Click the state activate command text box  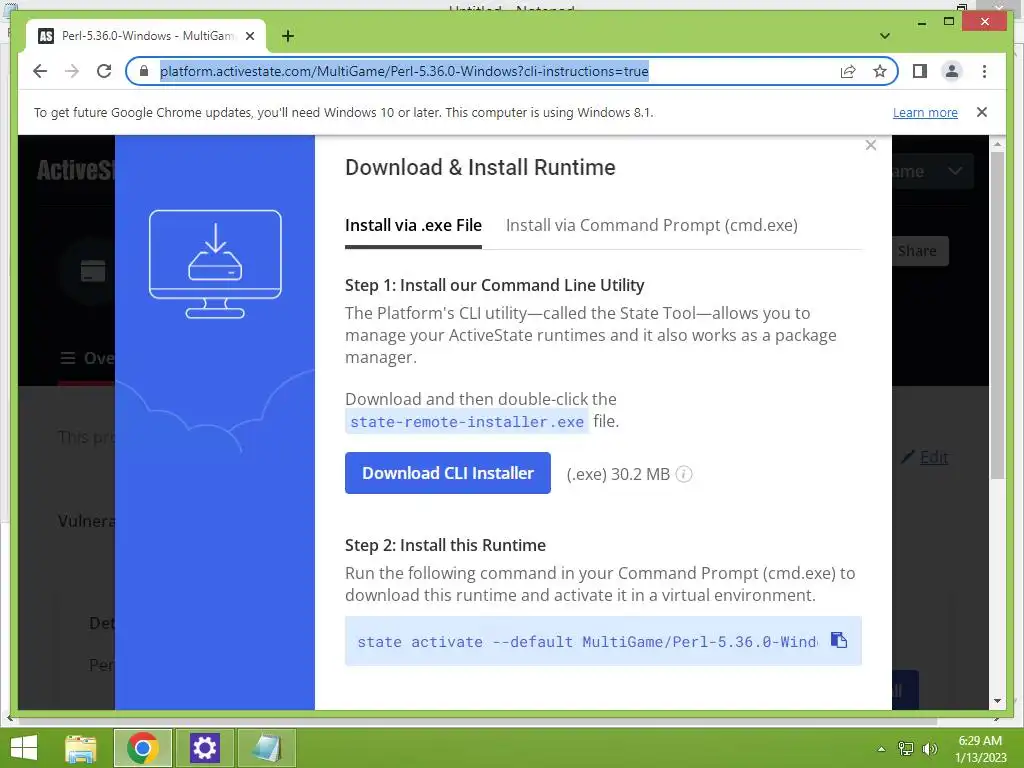(x=603, y=641)
